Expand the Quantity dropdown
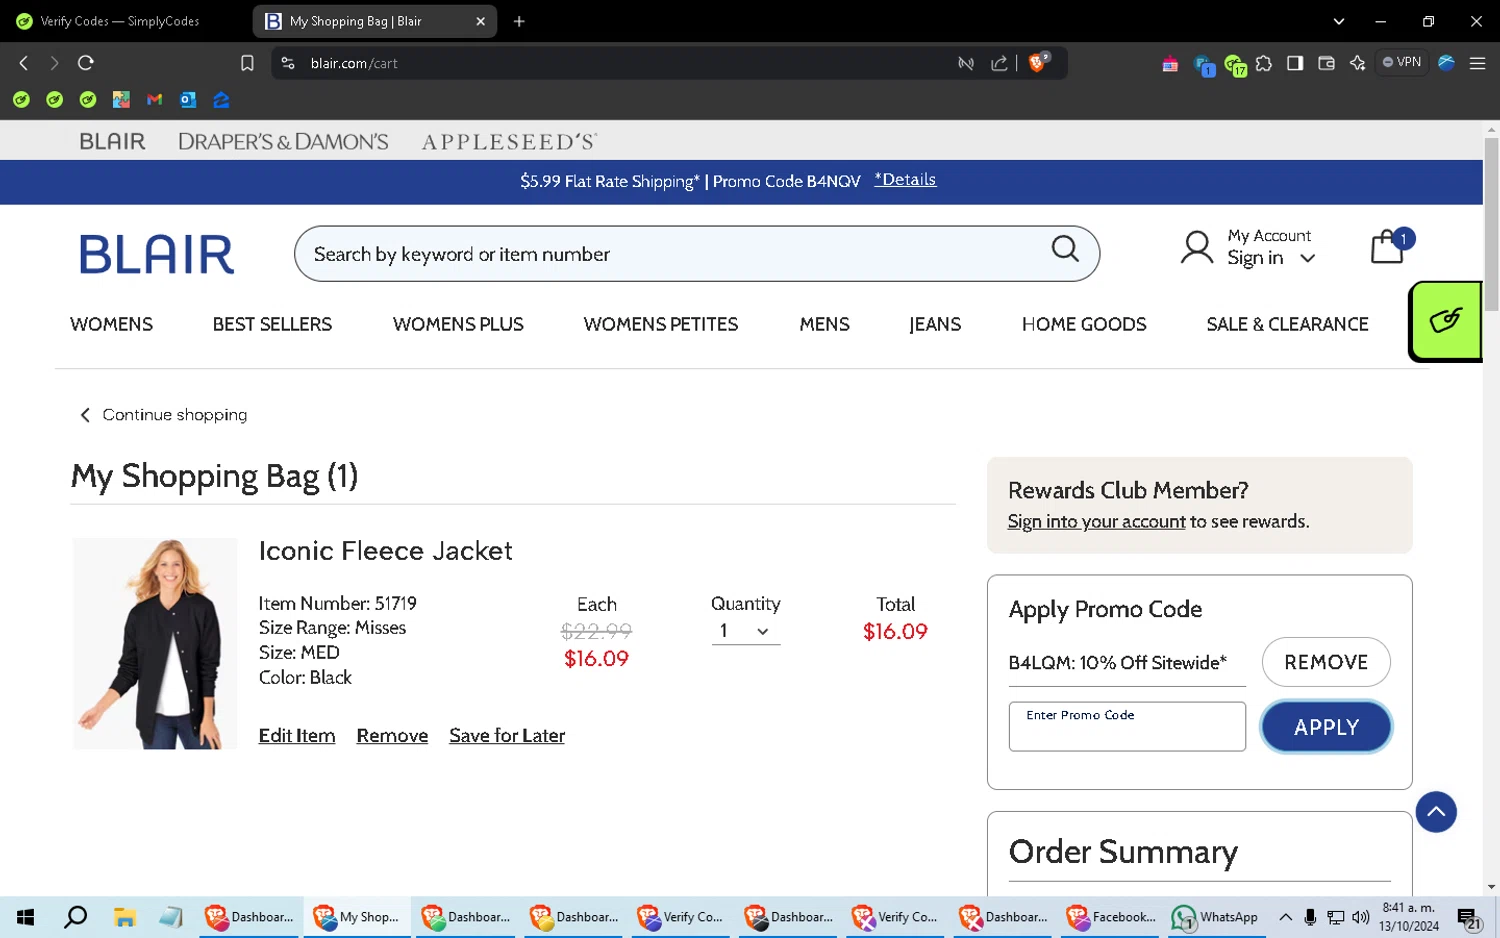Image resolution: width=1500 pixels, height=938 pixels. click(x=745, y=631)
